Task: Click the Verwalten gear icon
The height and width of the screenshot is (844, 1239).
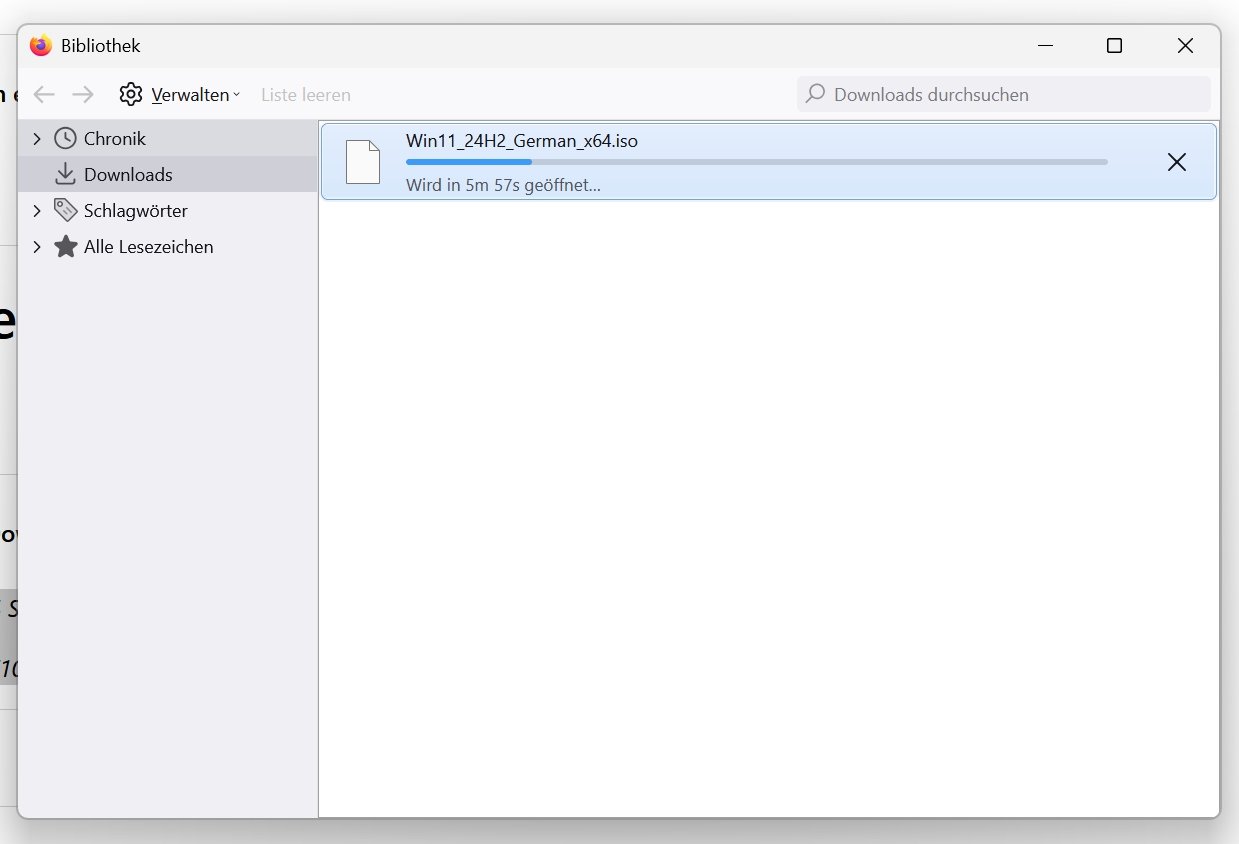Action: tap(131, 95)
